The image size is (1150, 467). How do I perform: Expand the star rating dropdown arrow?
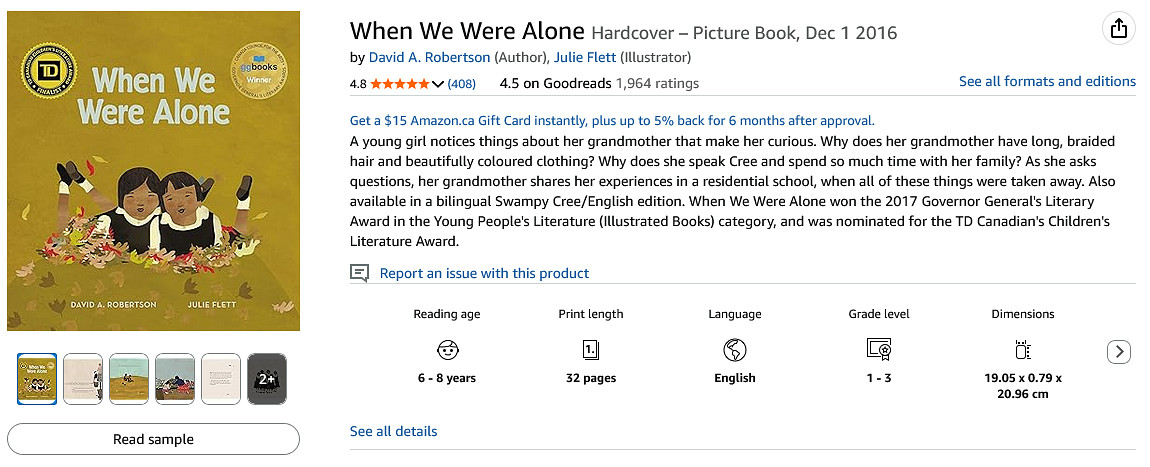click(438, 84)
